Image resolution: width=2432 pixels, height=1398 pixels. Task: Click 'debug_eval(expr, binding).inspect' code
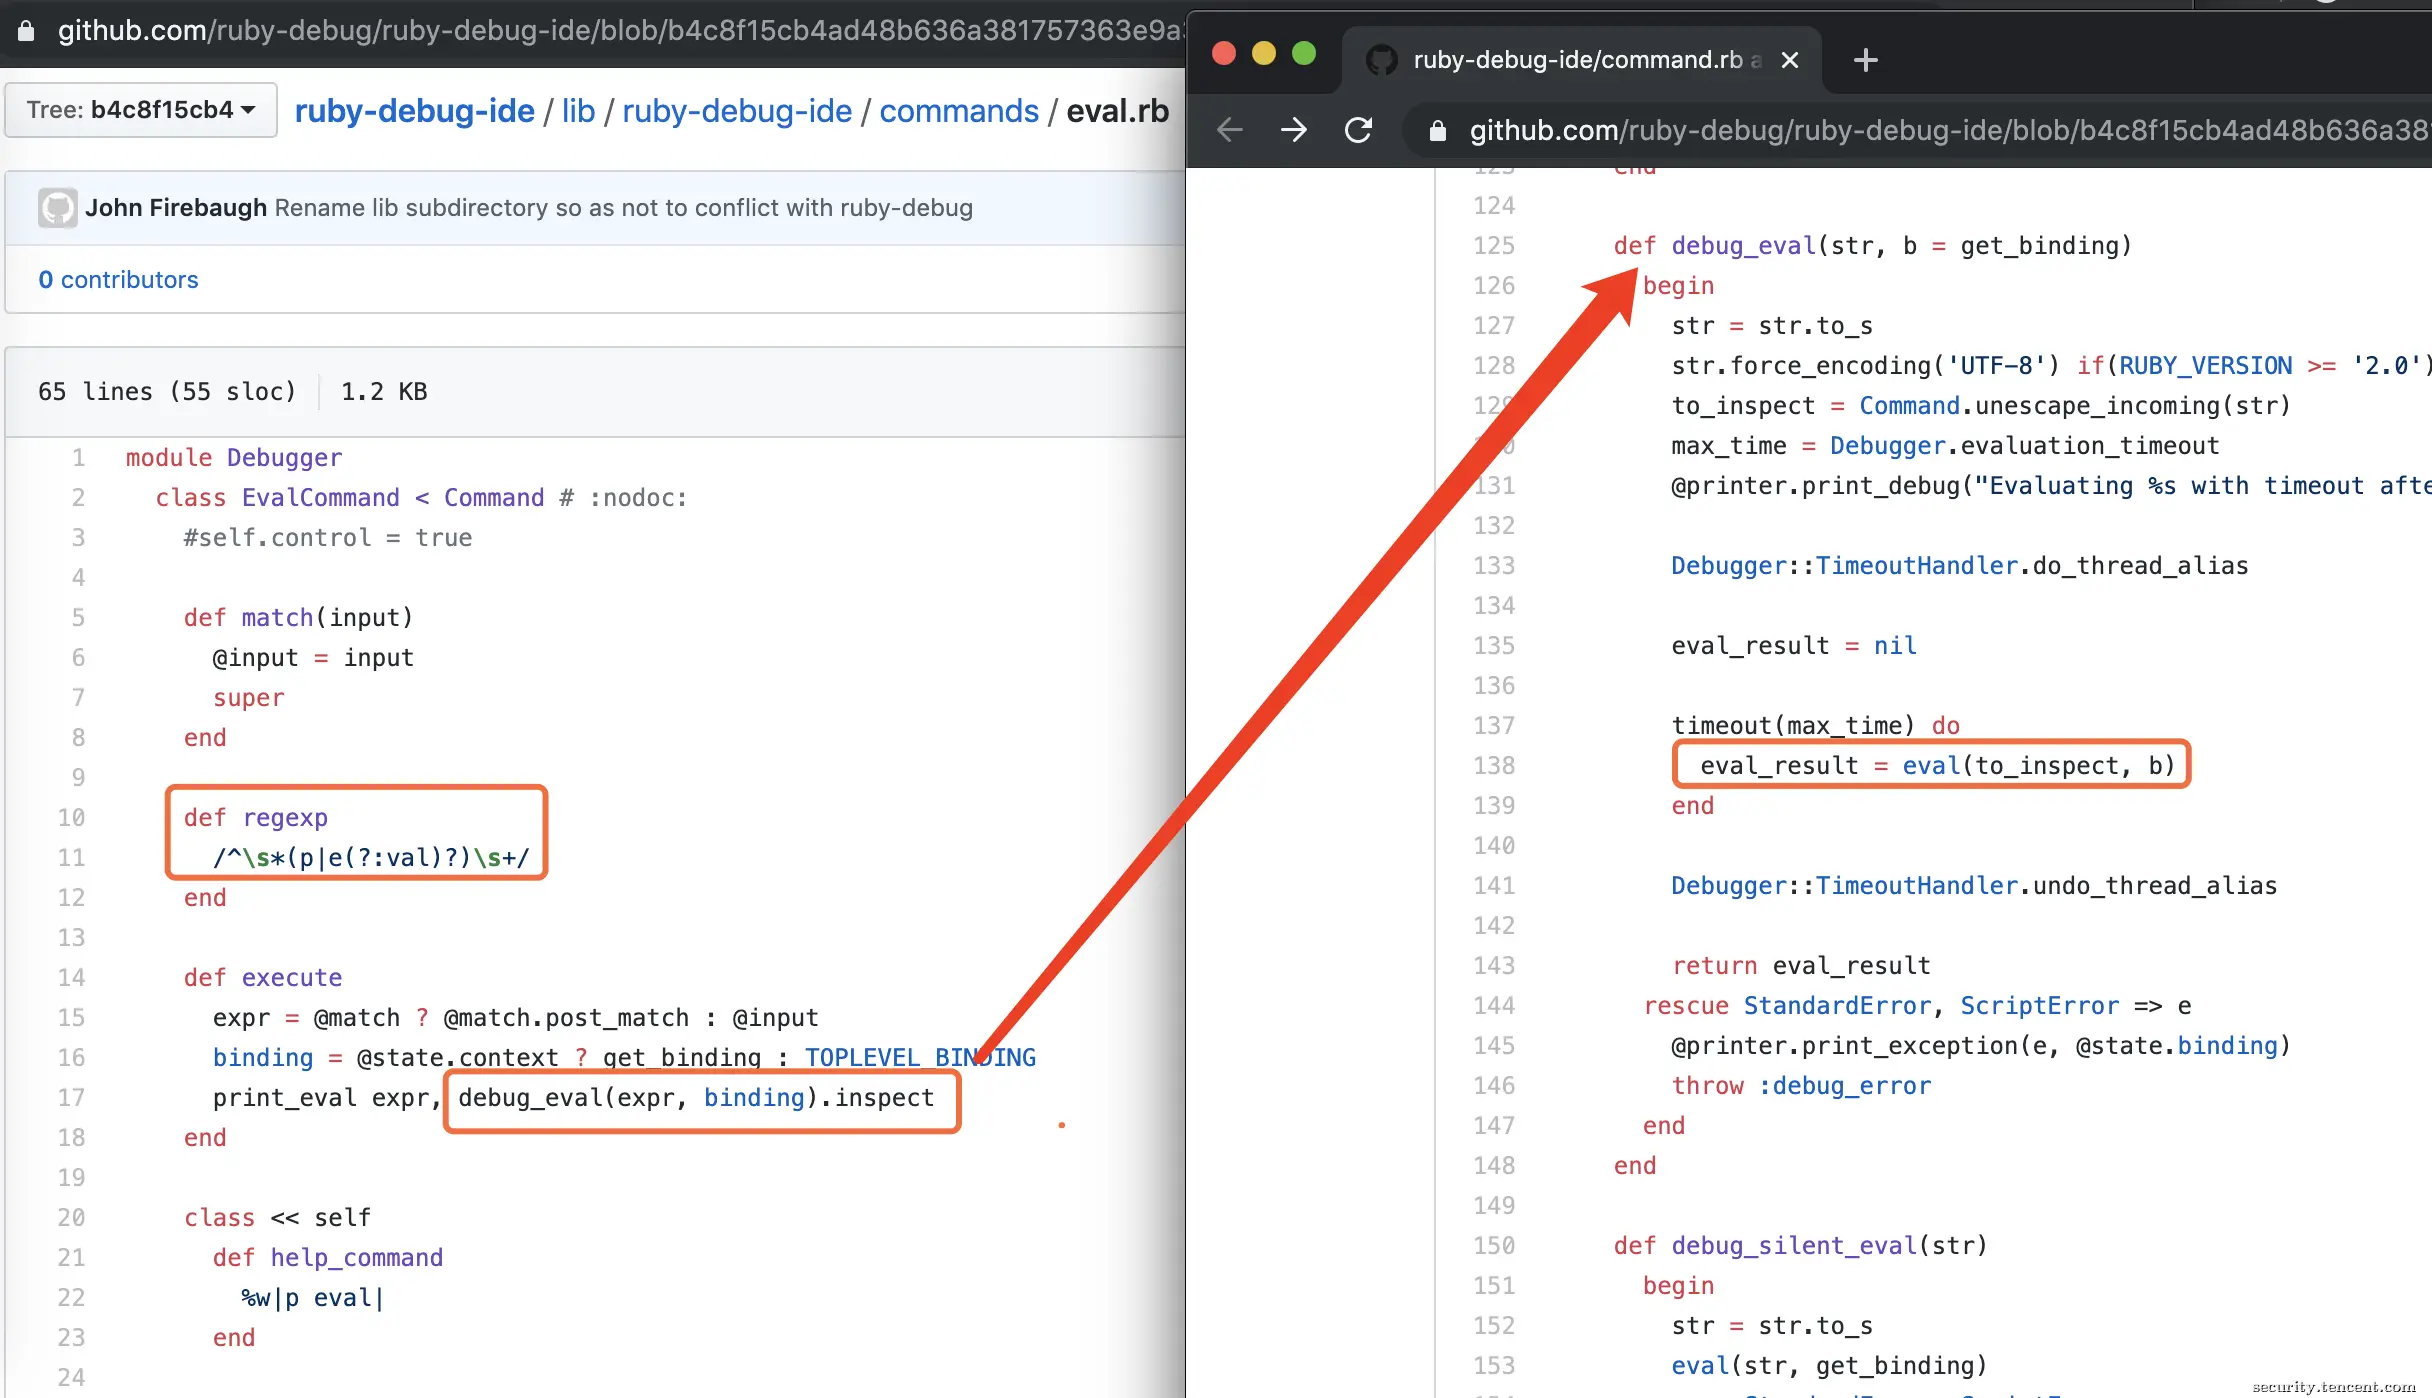[696, 1098]
